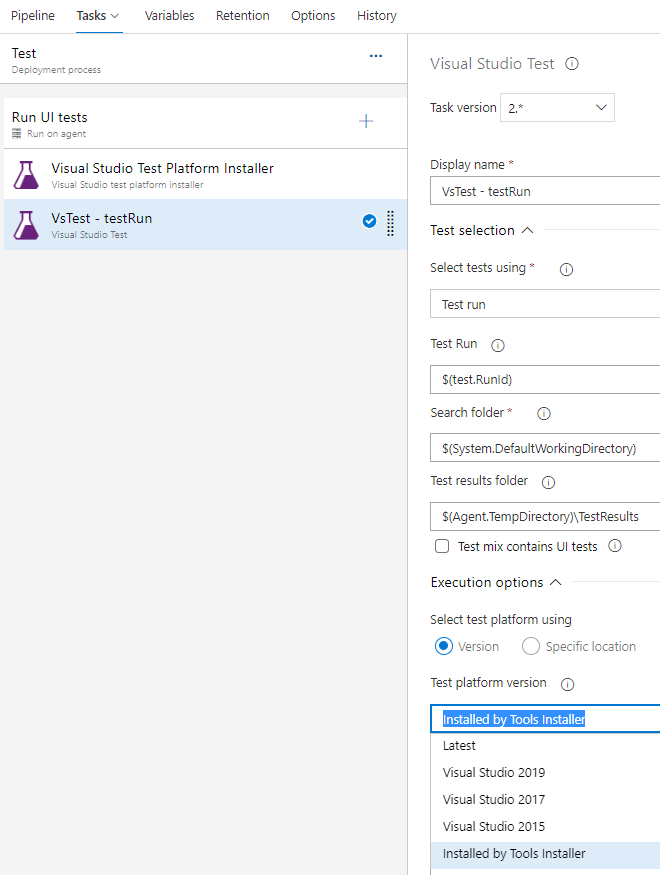Select the Version radio button
Viewport: 660px width, 875px height.
pyautogui.click(x=444, y=646)
